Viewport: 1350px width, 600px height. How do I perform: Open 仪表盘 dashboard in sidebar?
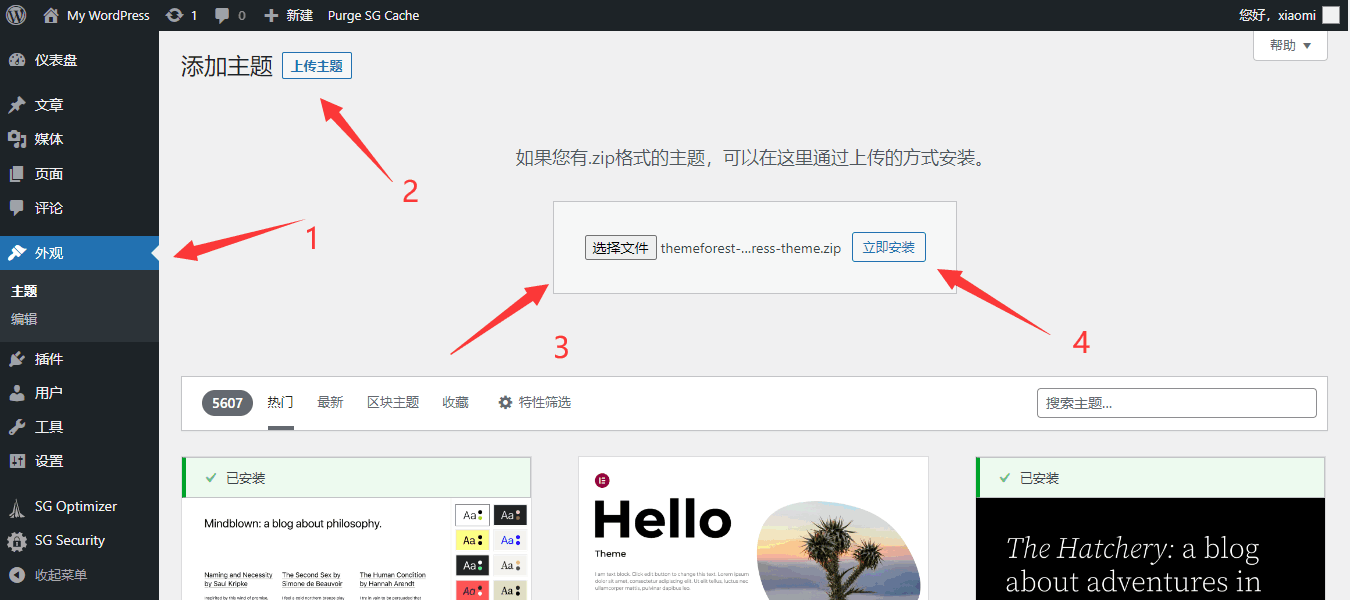[56, 60]
